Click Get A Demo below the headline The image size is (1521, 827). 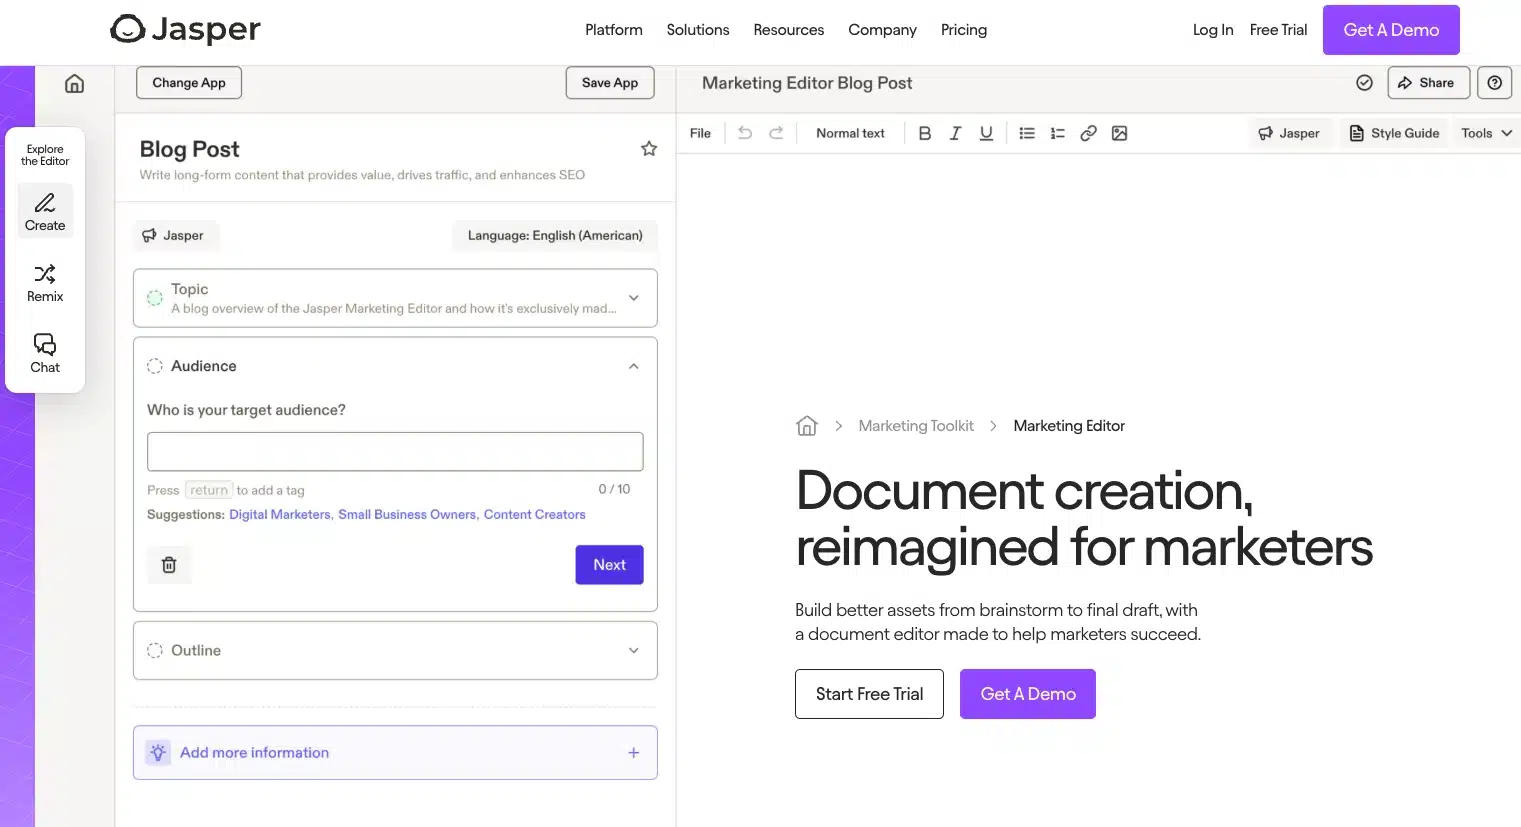[1028, 694]
